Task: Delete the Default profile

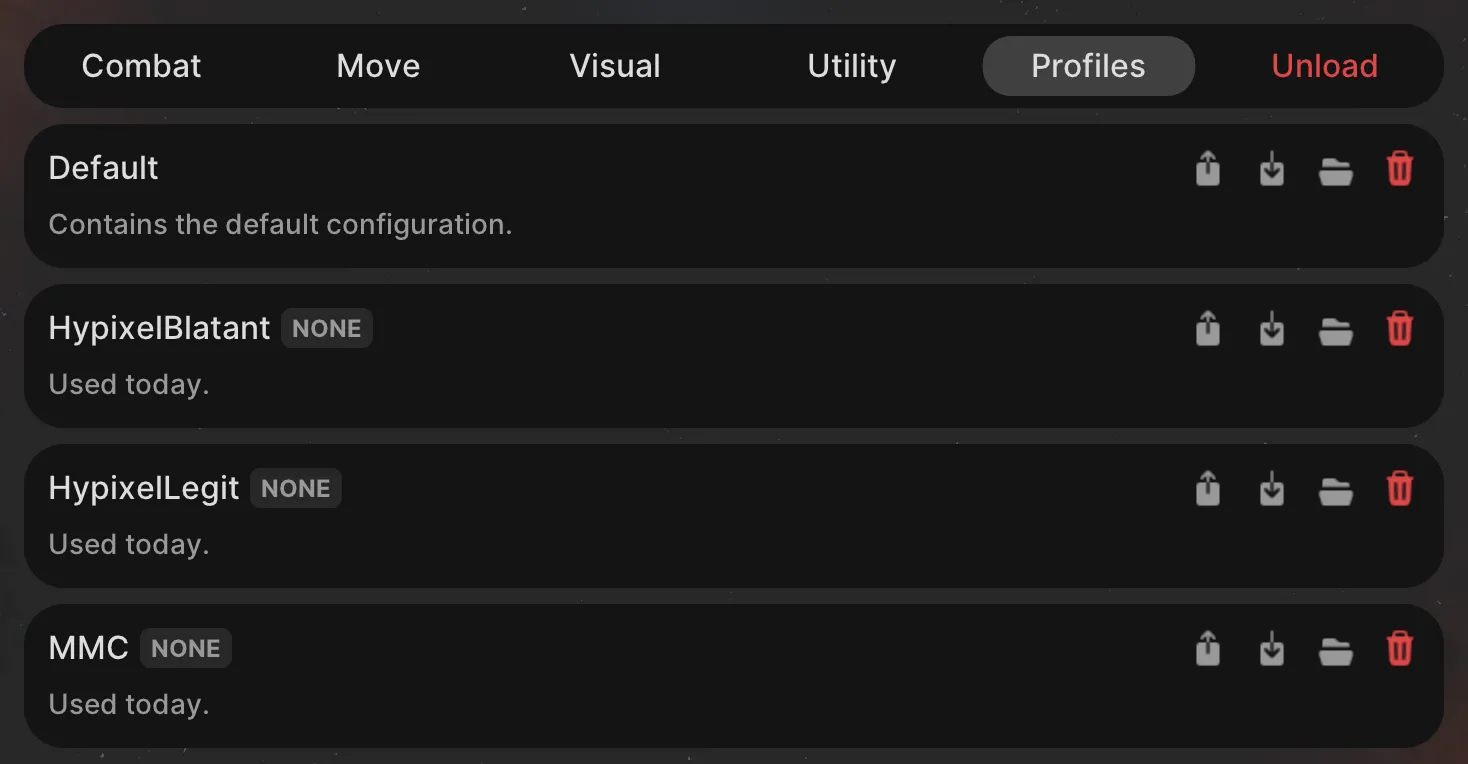Action: pyautogui.click(x=1400, y=169)
